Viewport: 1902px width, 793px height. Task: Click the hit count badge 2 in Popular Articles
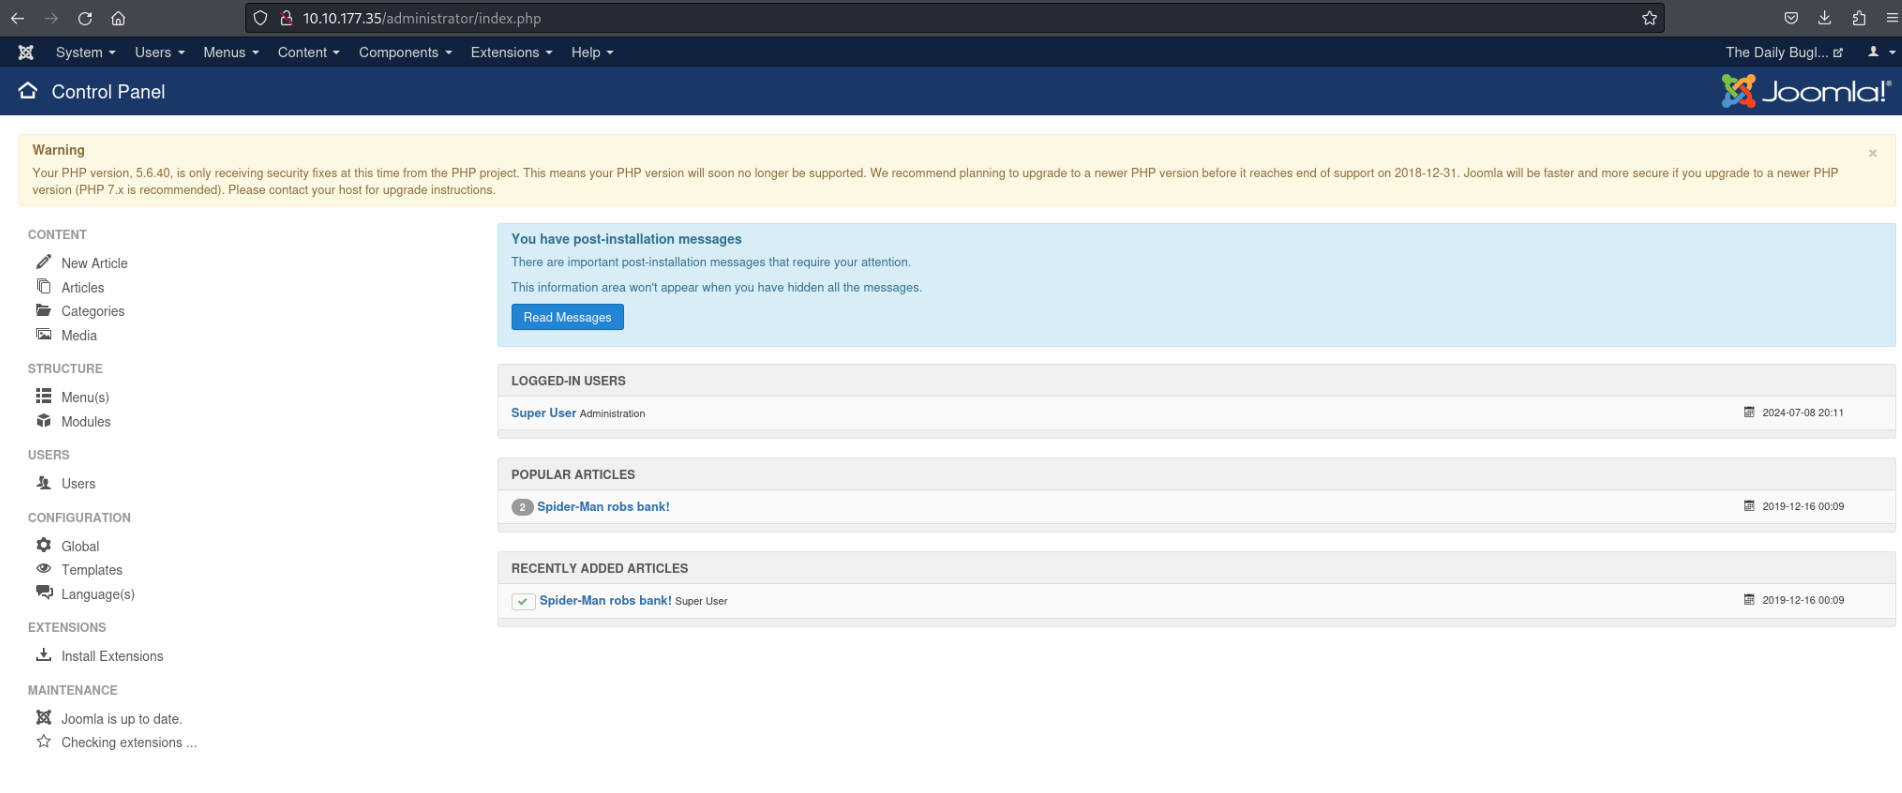coord(522,507)
